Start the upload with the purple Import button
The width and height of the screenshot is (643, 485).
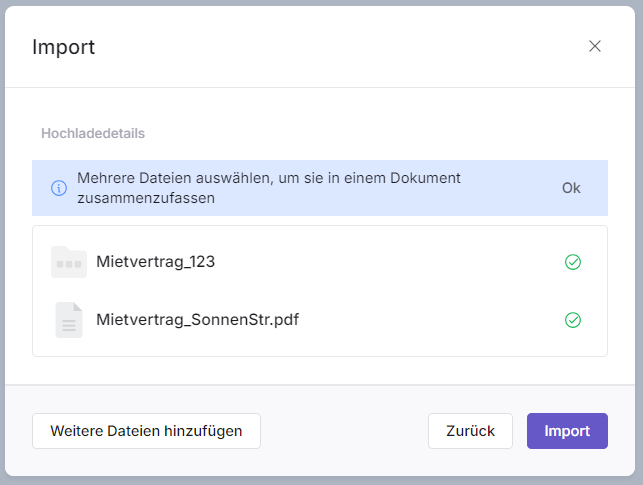pyautogui.click(x=567, y=431)
